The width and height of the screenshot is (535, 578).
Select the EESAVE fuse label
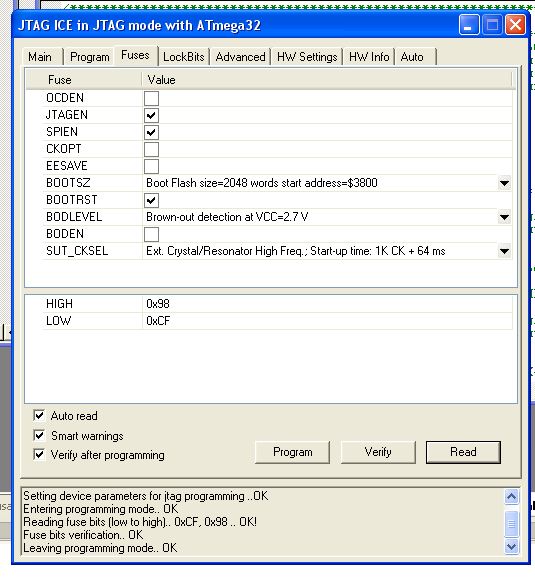click(x=67, y=166)
